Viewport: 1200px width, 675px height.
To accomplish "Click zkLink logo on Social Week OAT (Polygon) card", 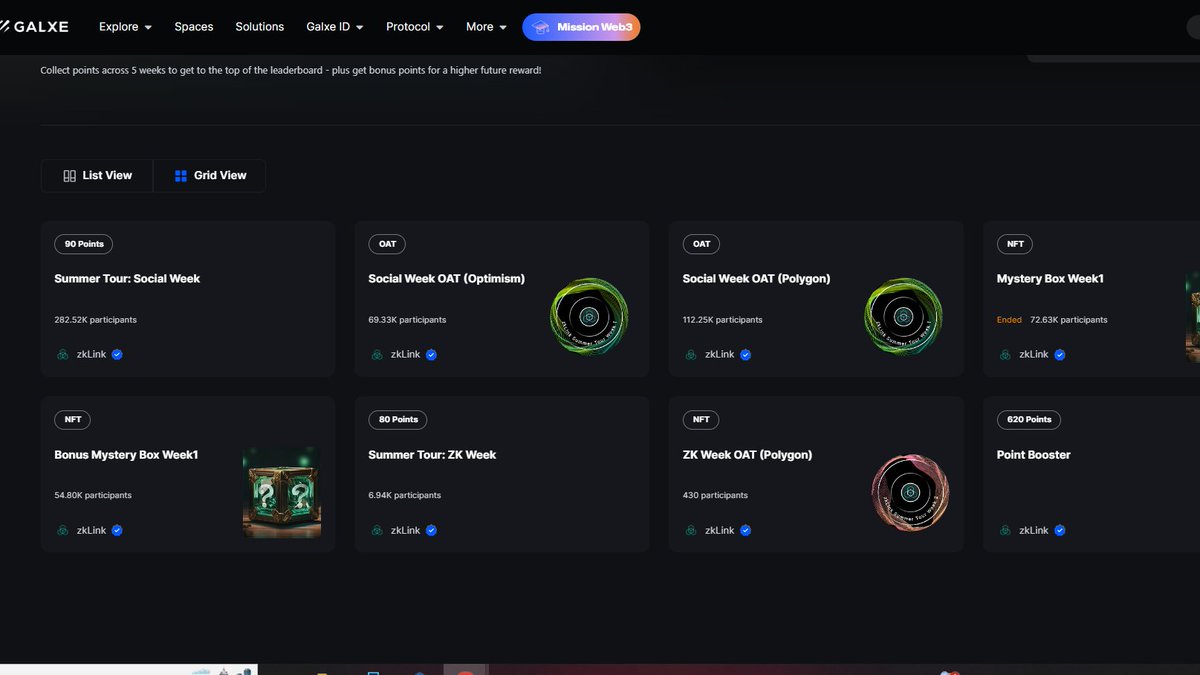I will 691,354.
